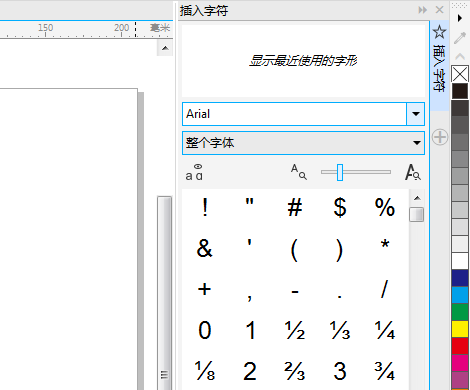This screenshot has width=470, height=390.
Task: Click the canvas vertical scroll-up arrow
Action: [165, 48]
